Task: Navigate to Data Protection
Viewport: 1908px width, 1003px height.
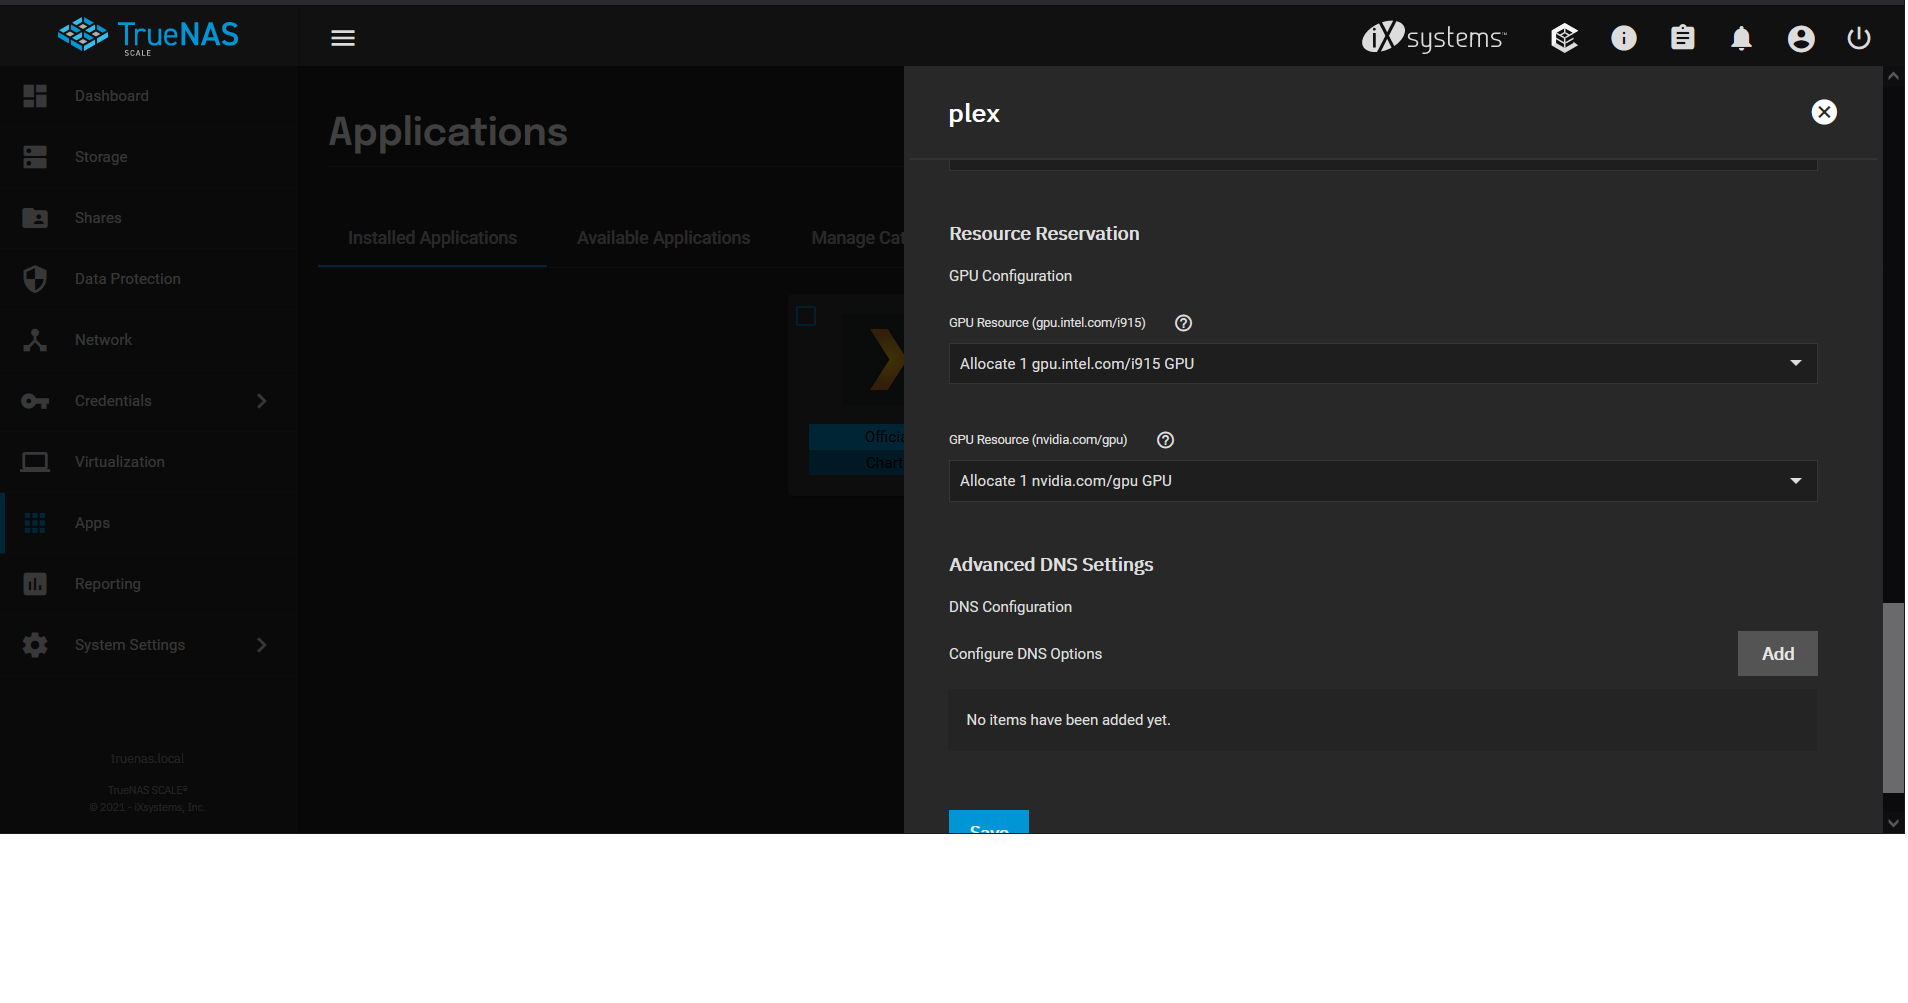Action: [128, 279]
